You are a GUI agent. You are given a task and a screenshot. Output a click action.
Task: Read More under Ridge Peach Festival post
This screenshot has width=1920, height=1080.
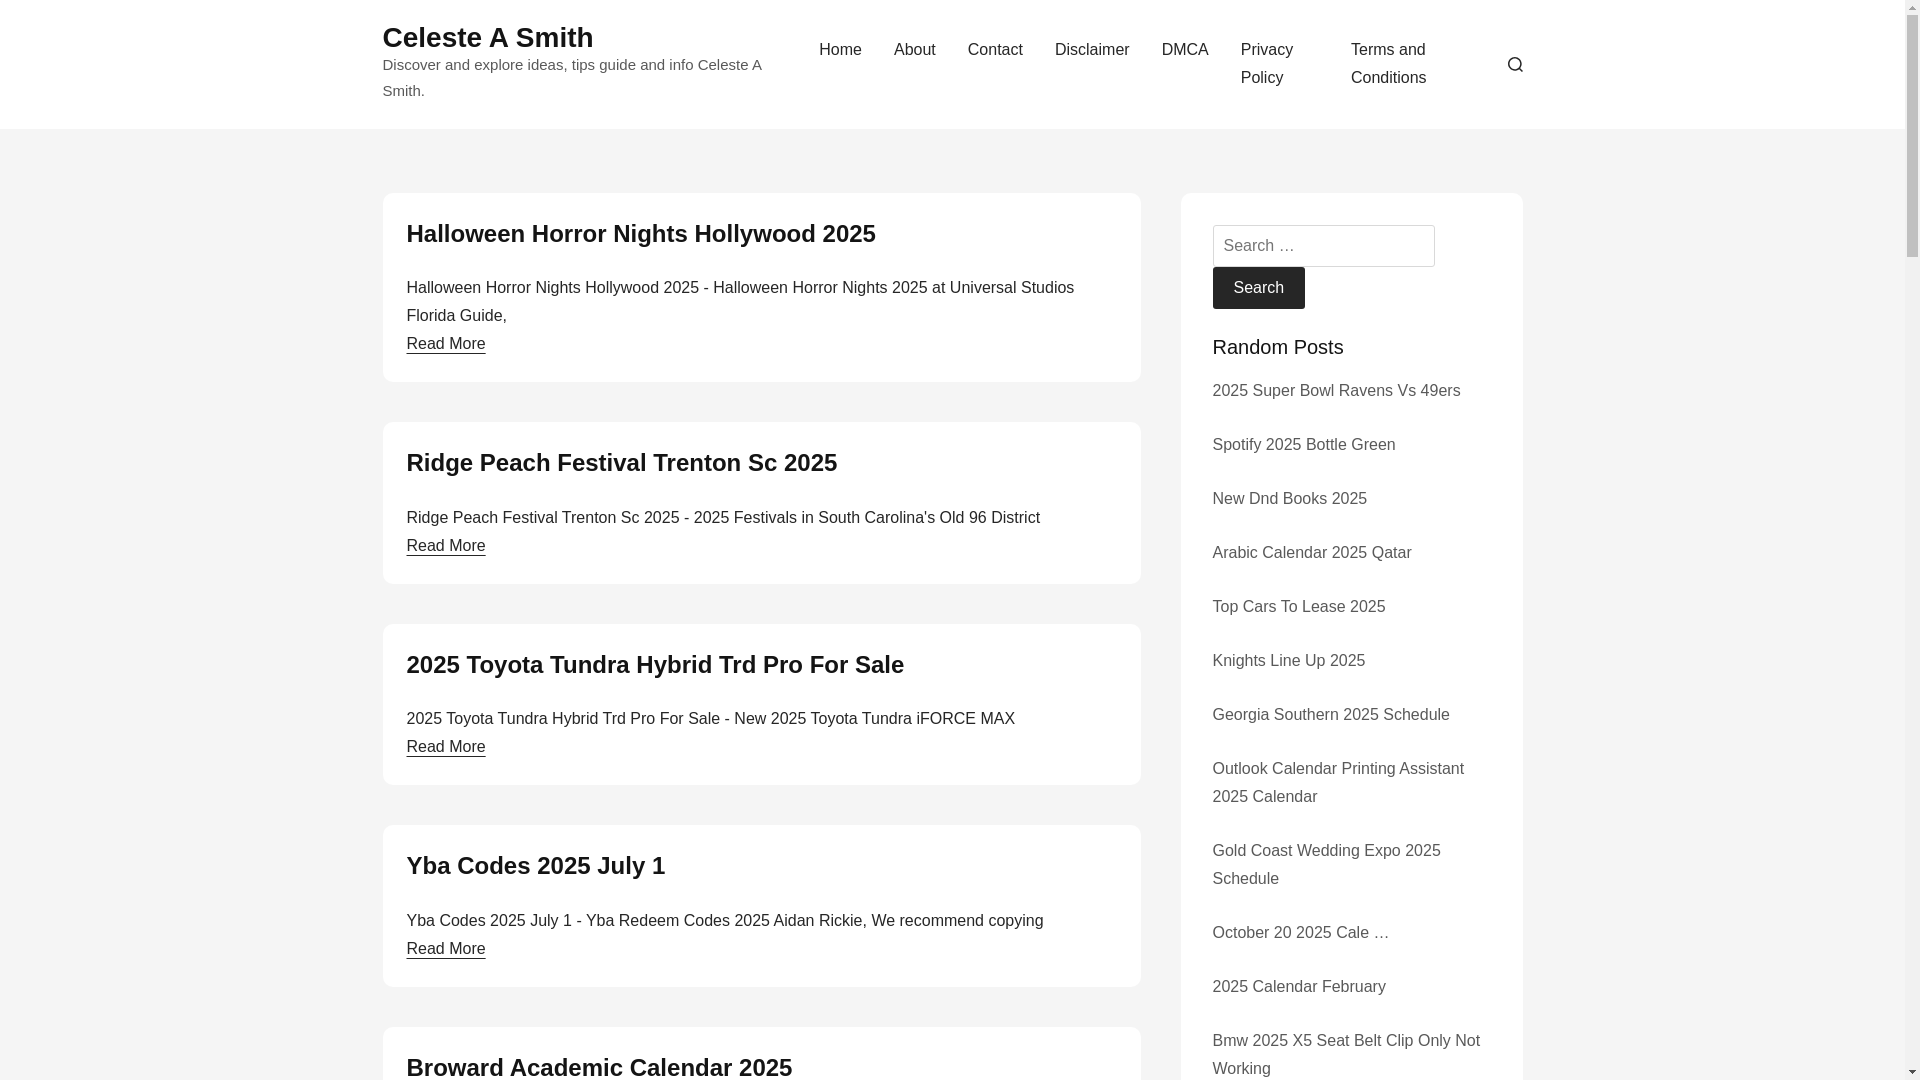[445, 546]
